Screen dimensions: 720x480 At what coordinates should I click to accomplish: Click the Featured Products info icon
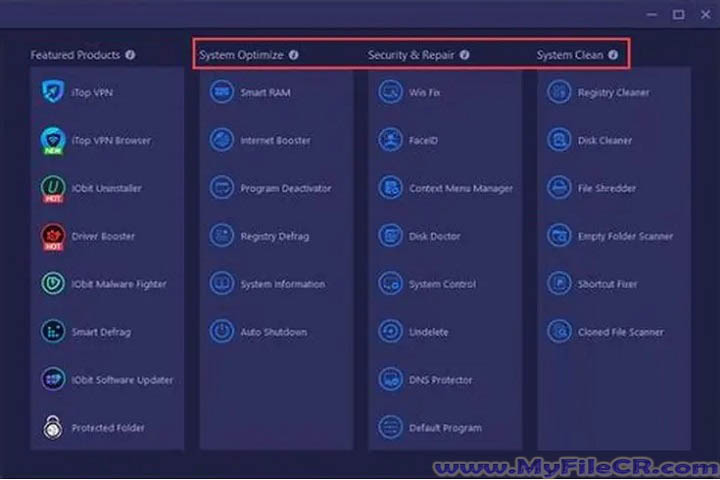pos(130,55)
